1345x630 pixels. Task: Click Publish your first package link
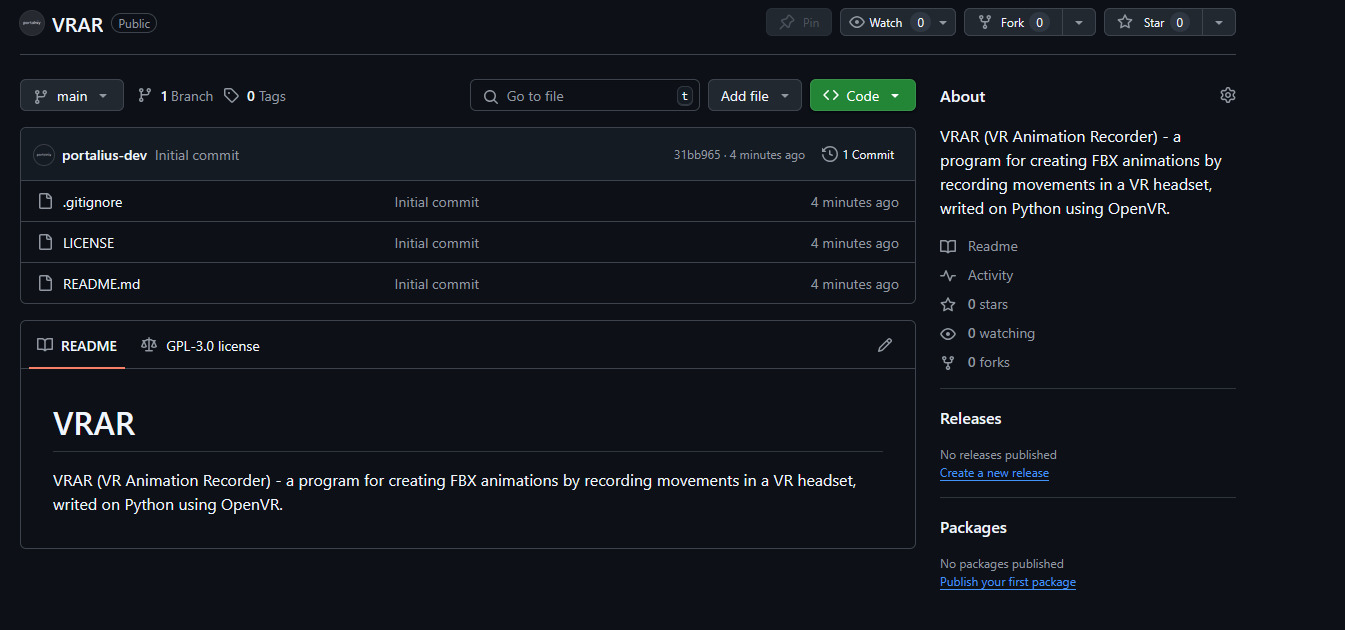1007,582
